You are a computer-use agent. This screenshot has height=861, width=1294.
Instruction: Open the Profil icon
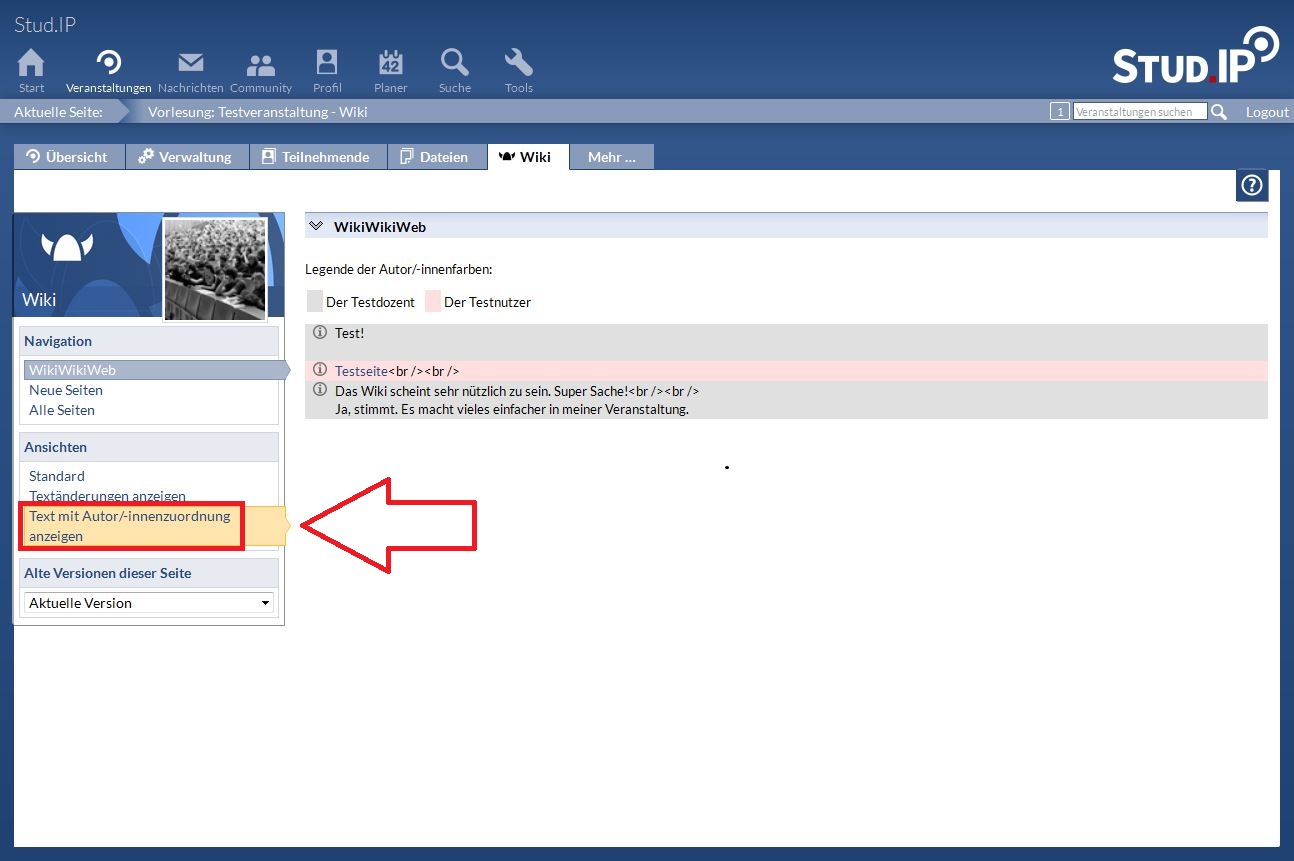pos(327,65)
